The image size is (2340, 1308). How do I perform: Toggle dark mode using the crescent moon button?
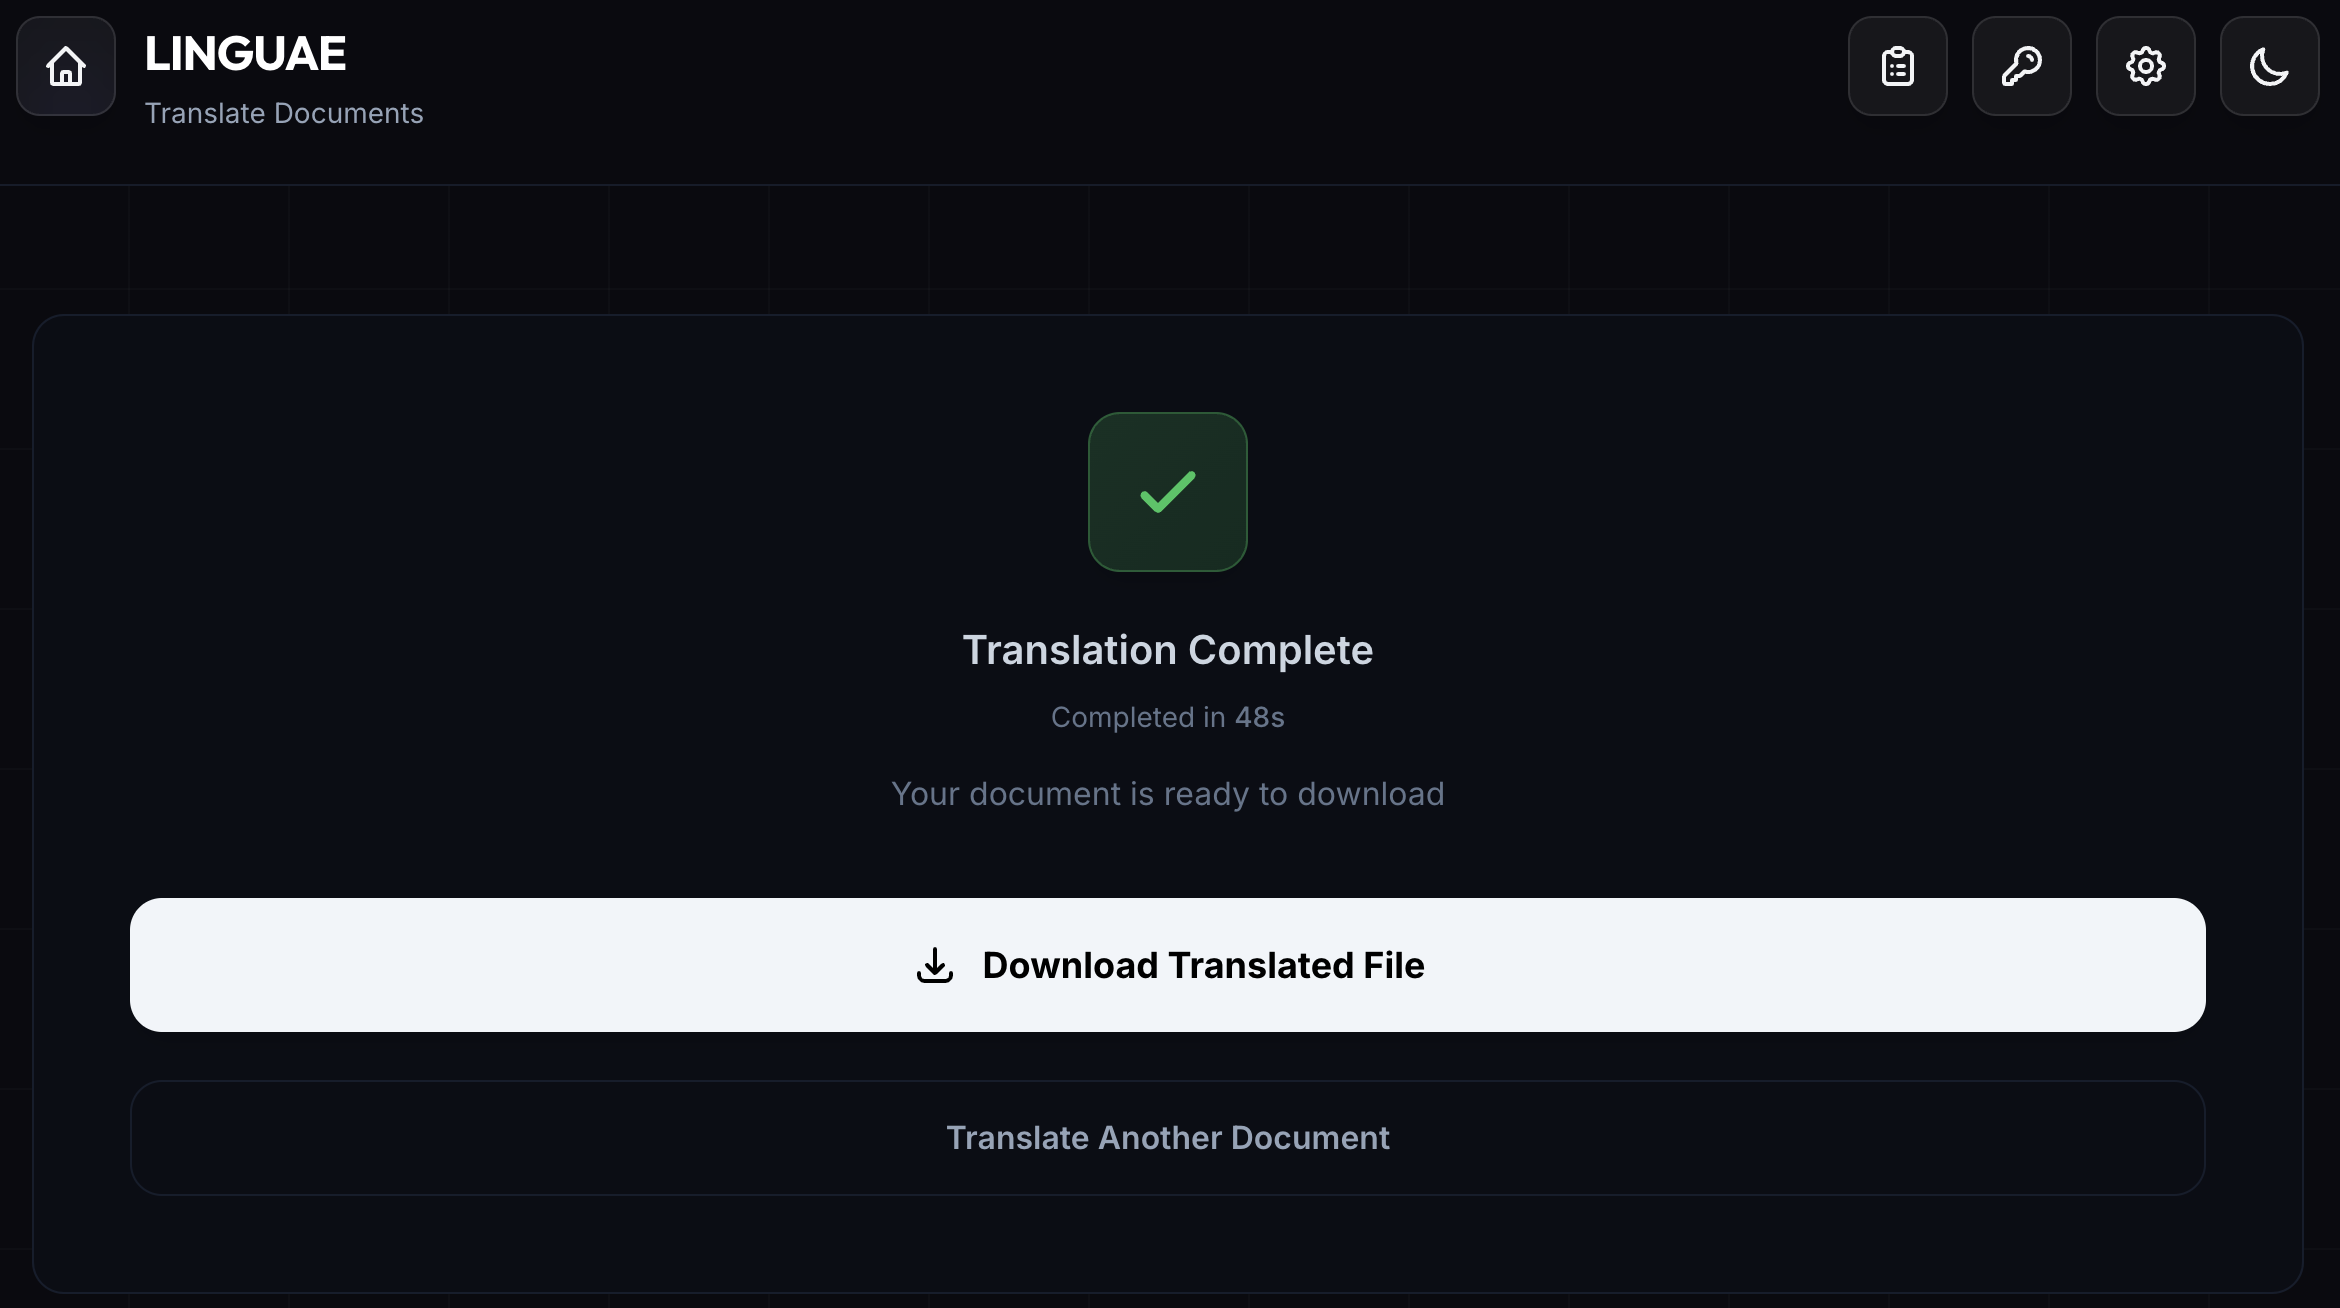(x=2269, y=65)
